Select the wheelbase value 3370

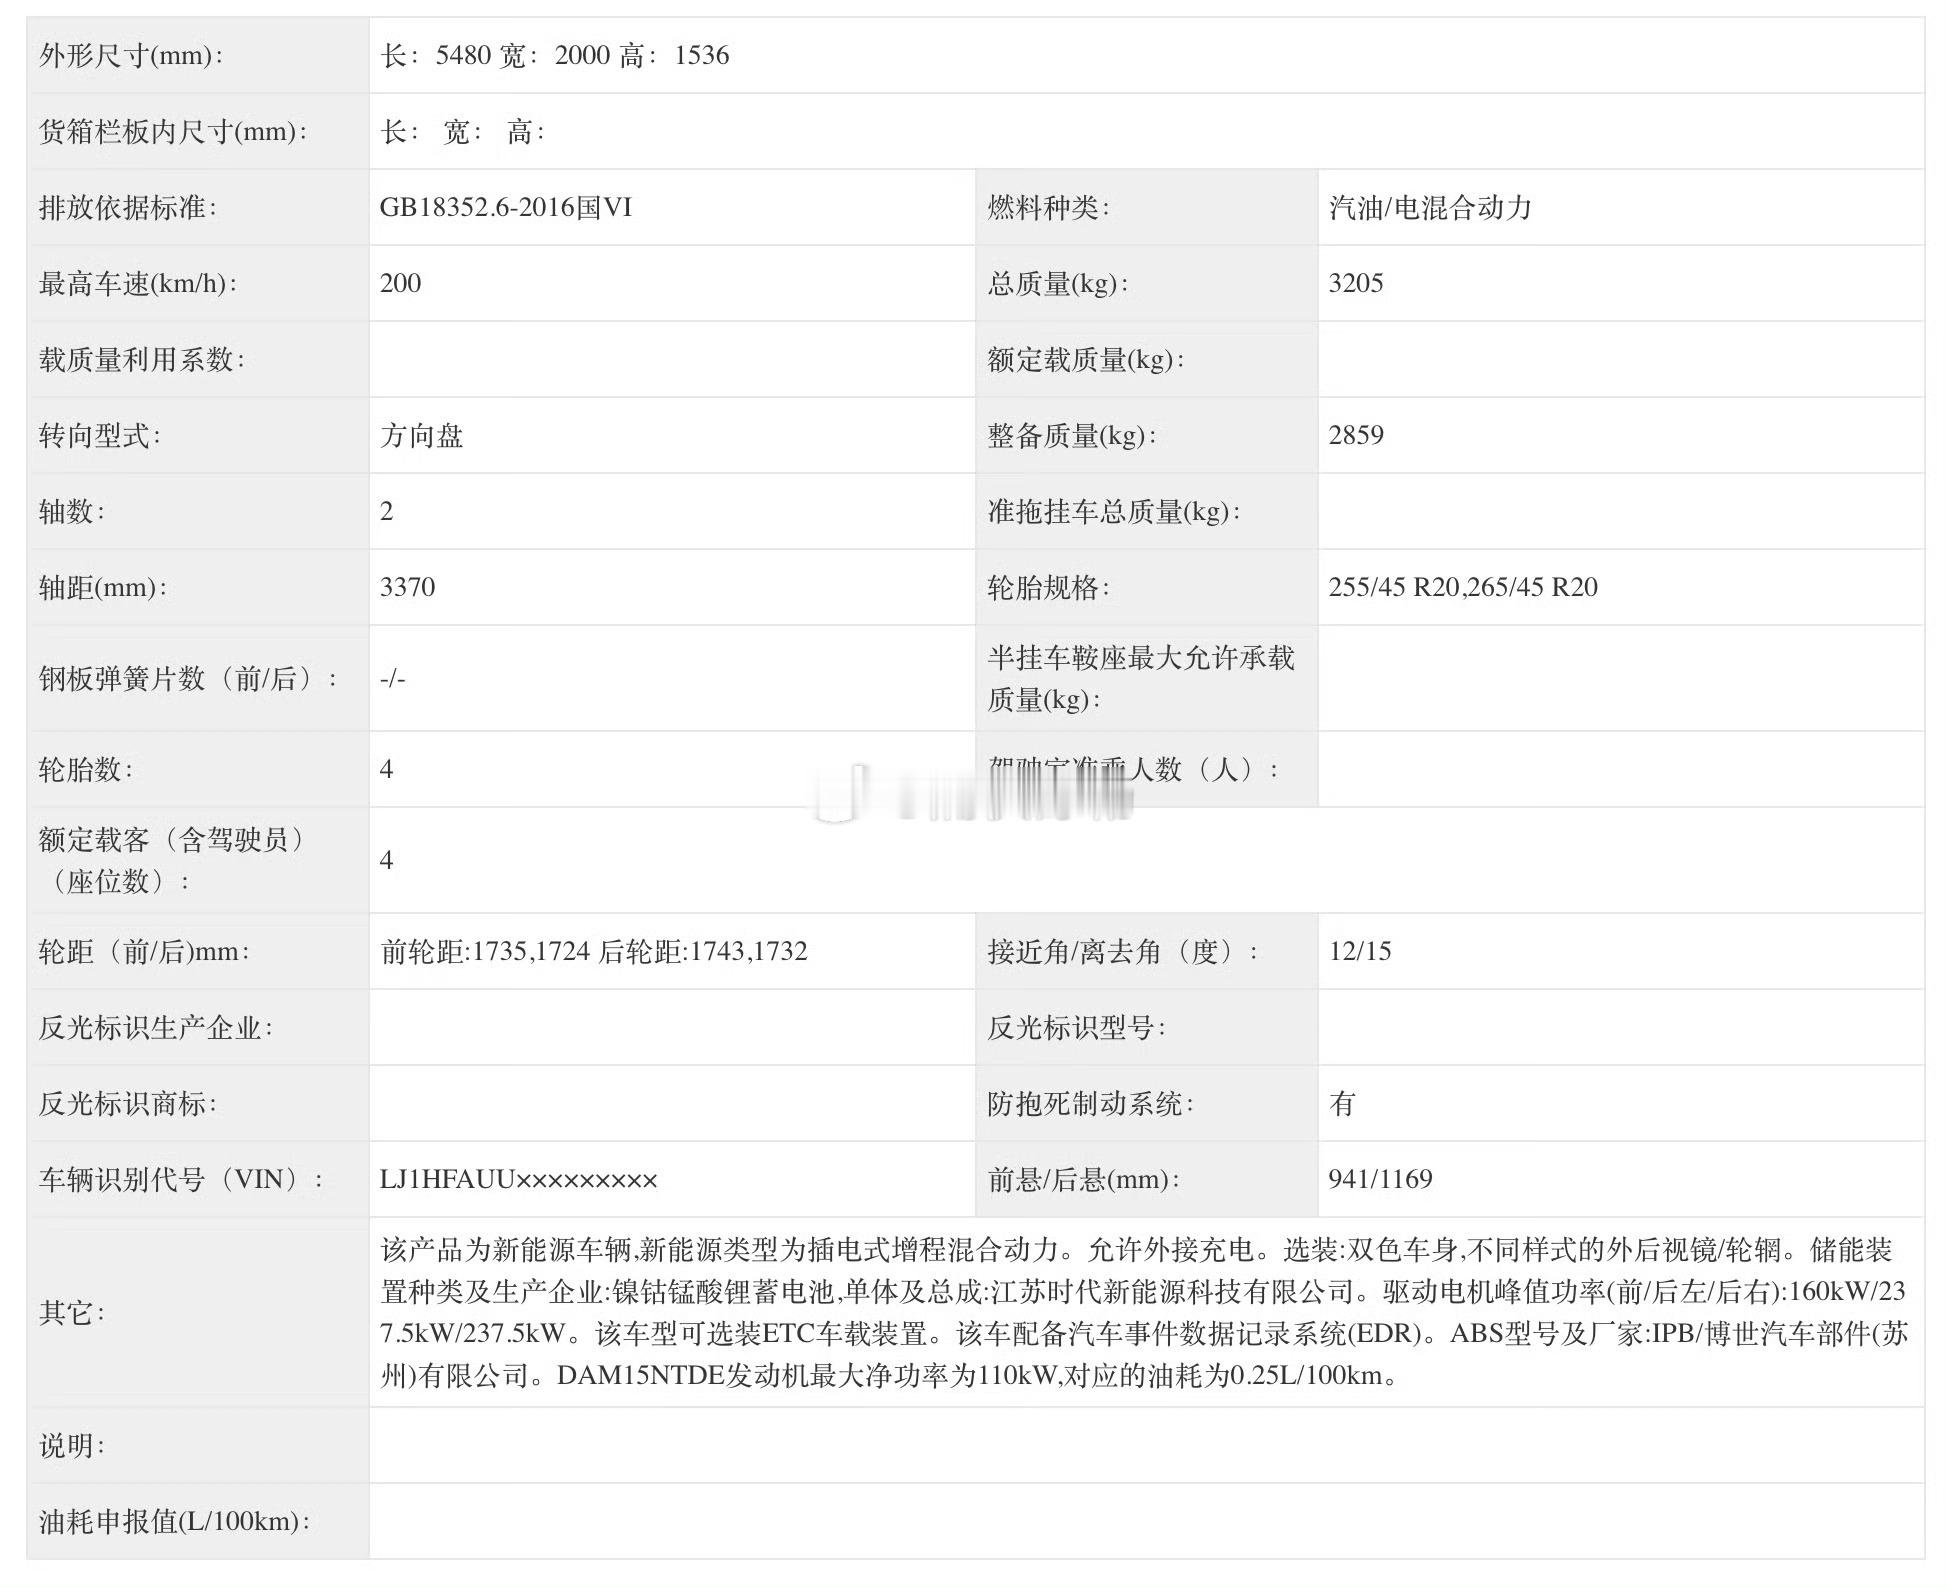(408, 587)
